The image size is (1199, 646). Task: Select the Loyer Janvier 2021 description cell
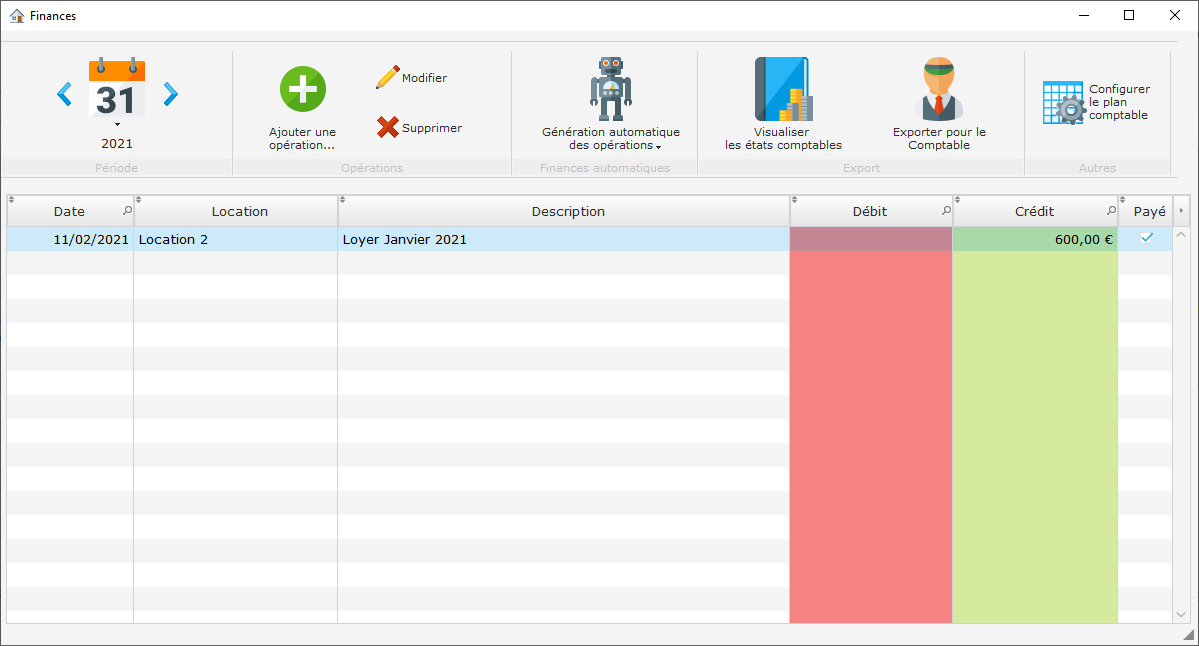coord(564,239)
